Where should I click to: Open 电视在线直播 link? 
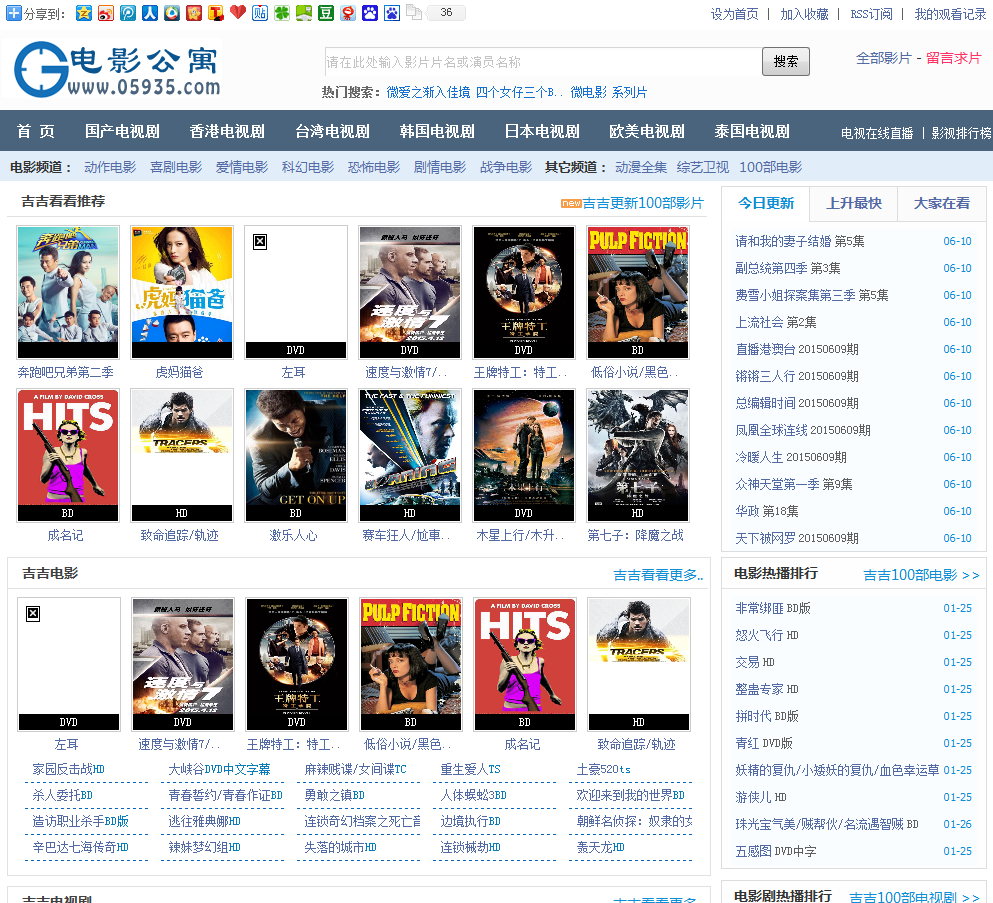[877, 133]
